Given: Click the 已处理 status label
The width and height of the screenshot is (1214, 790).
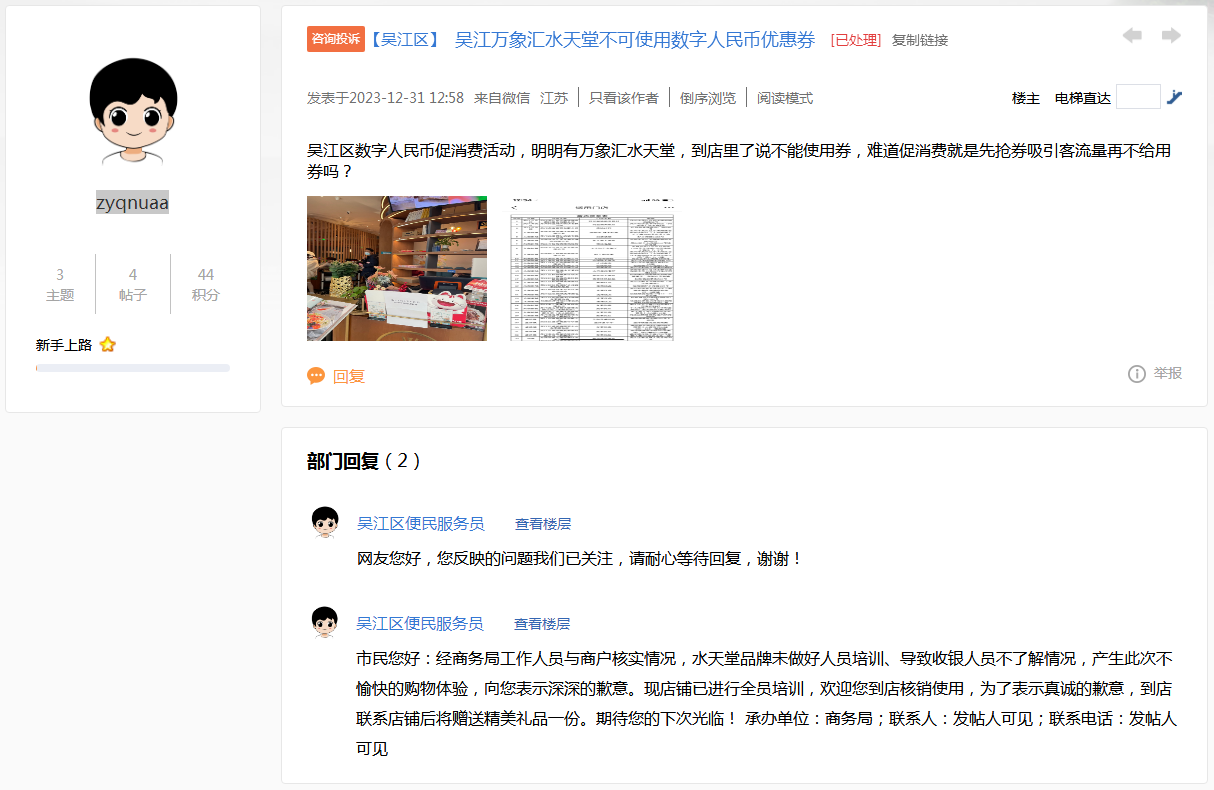Looking at the screenshot, I should tap(856, 40).
